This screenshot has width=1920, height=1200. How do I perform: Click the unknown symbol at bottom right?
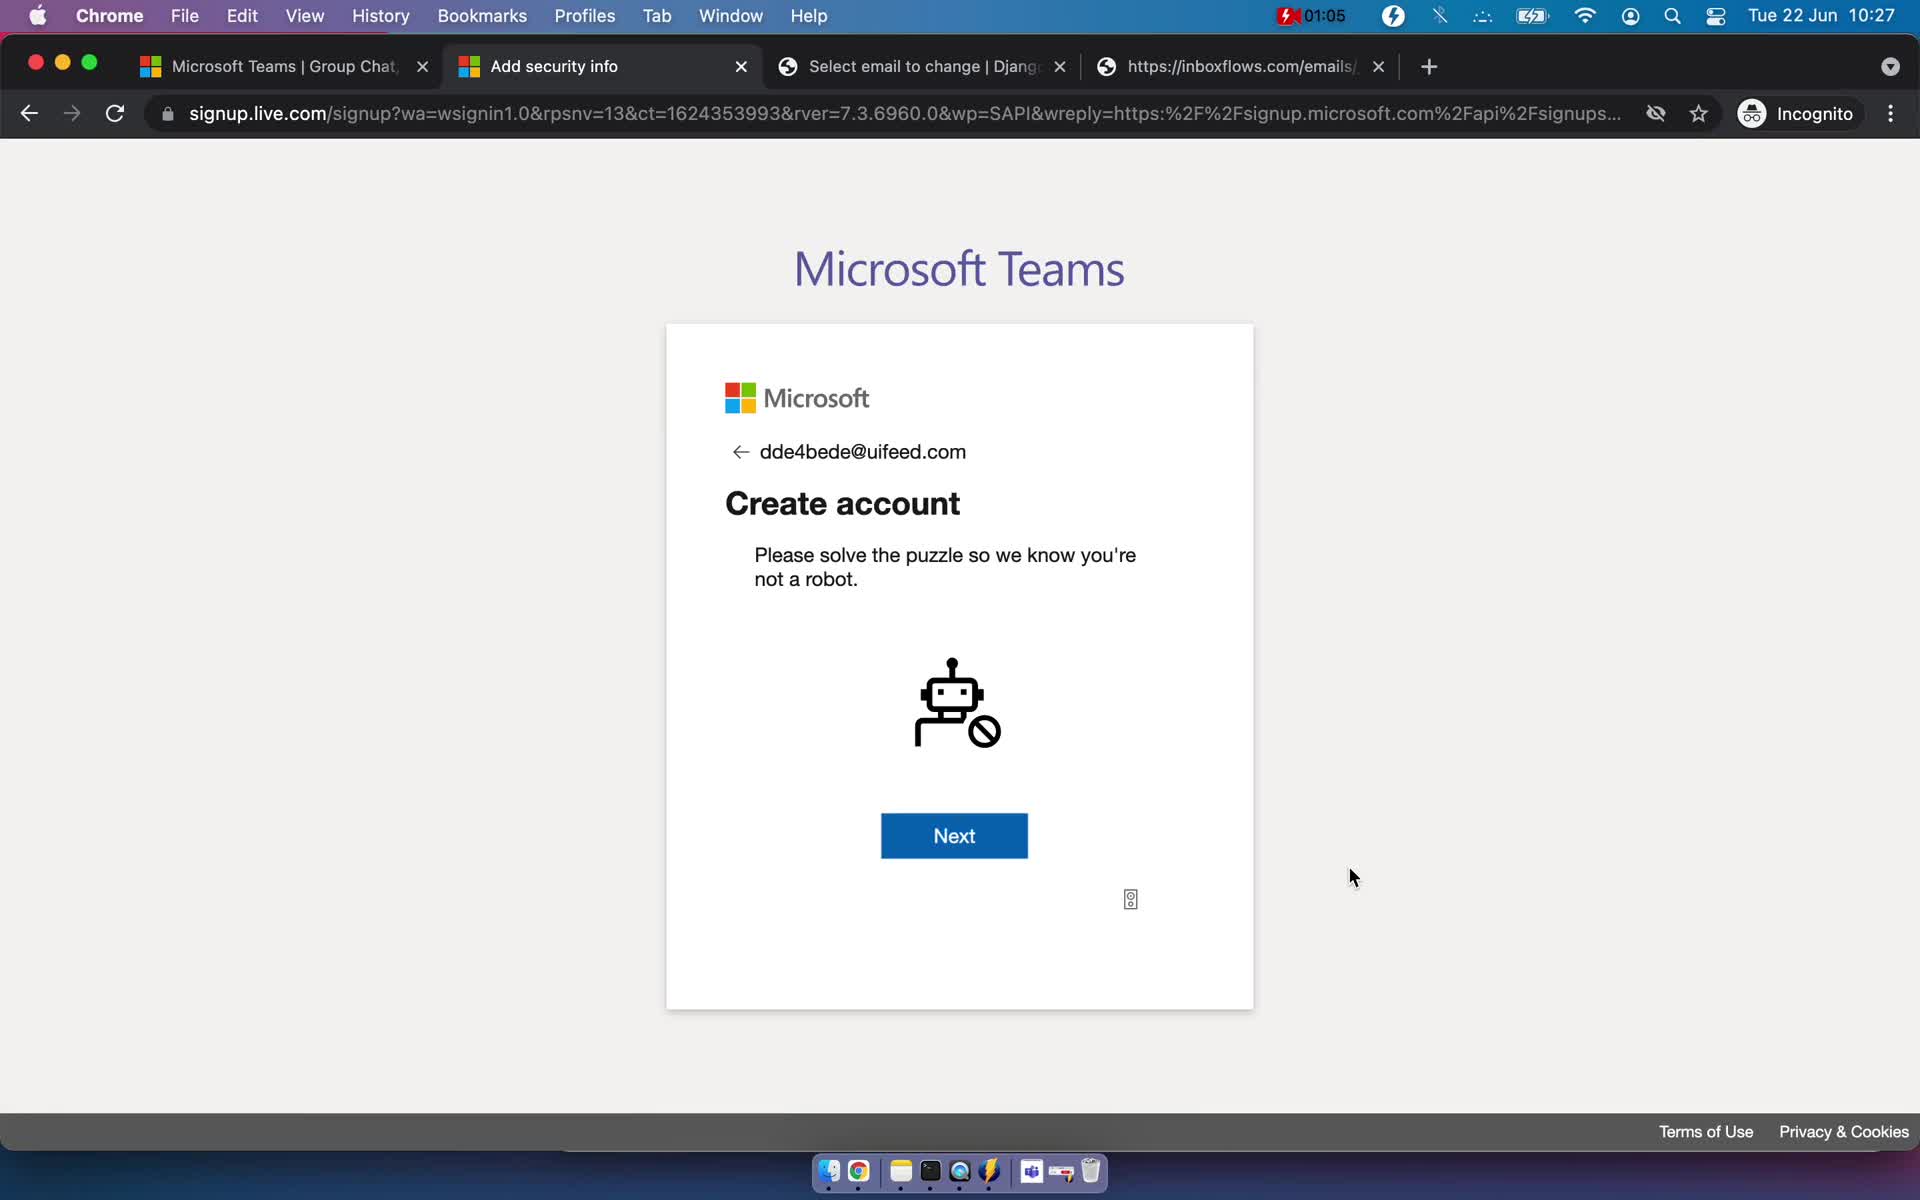tap(1131, 900)
